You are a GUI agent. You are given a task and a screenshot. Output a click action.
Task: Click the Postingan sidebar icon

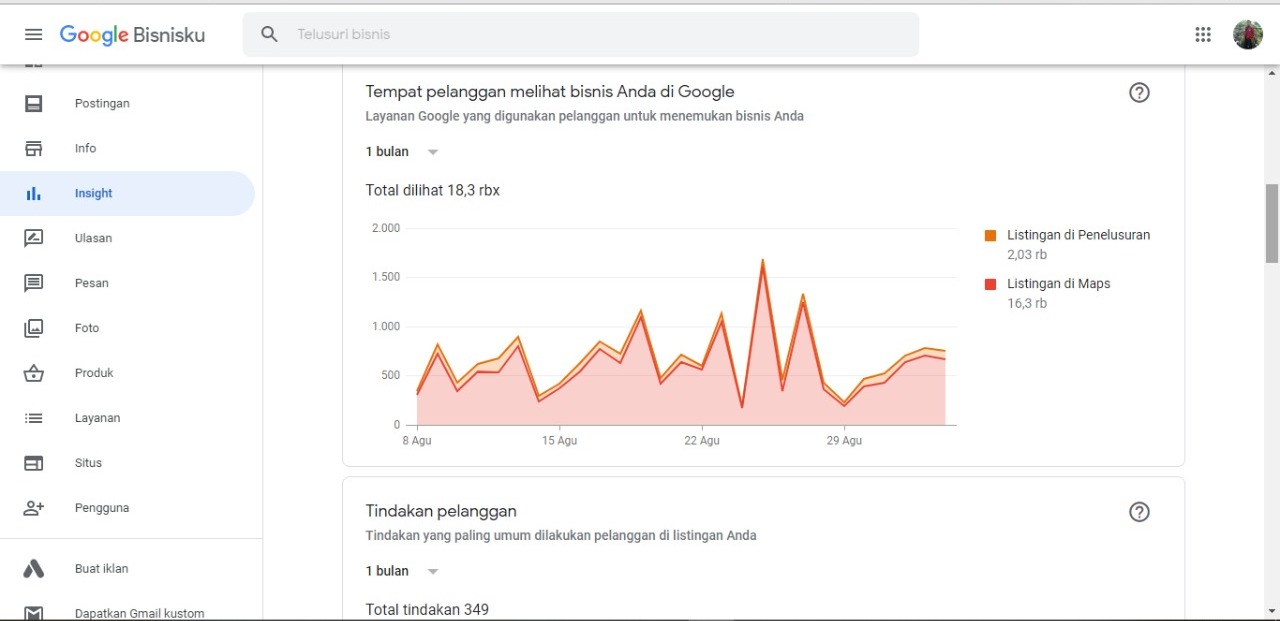tap(34, 103)
